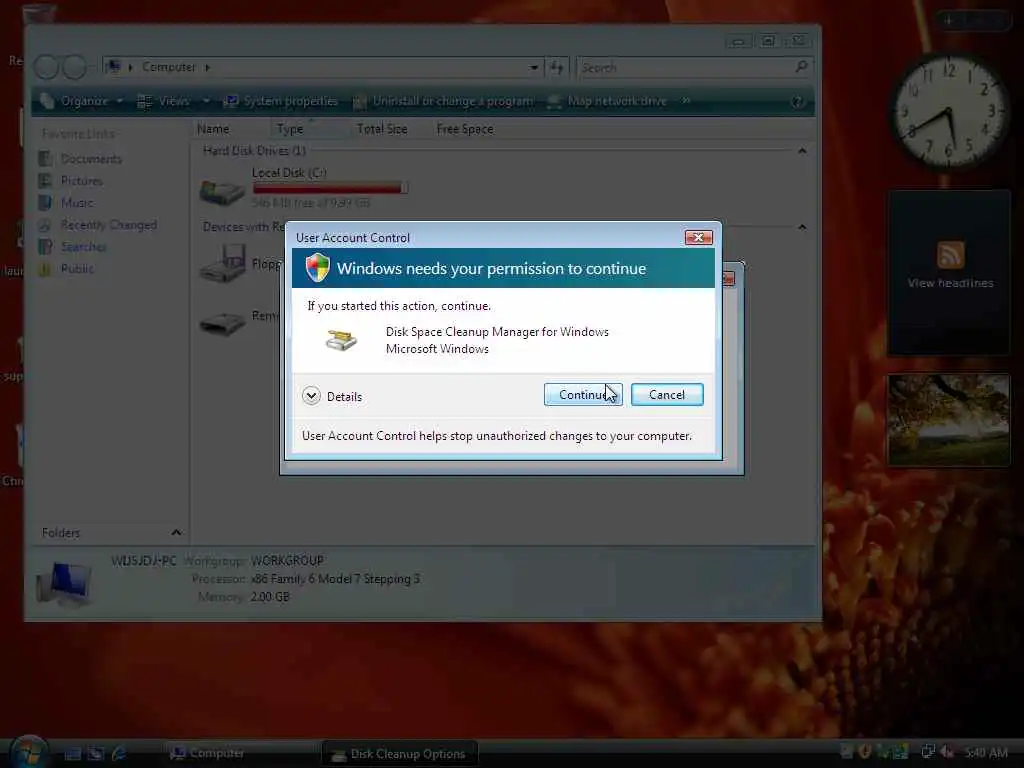Open the Views dropdown in Computer window

click(206, 101)
